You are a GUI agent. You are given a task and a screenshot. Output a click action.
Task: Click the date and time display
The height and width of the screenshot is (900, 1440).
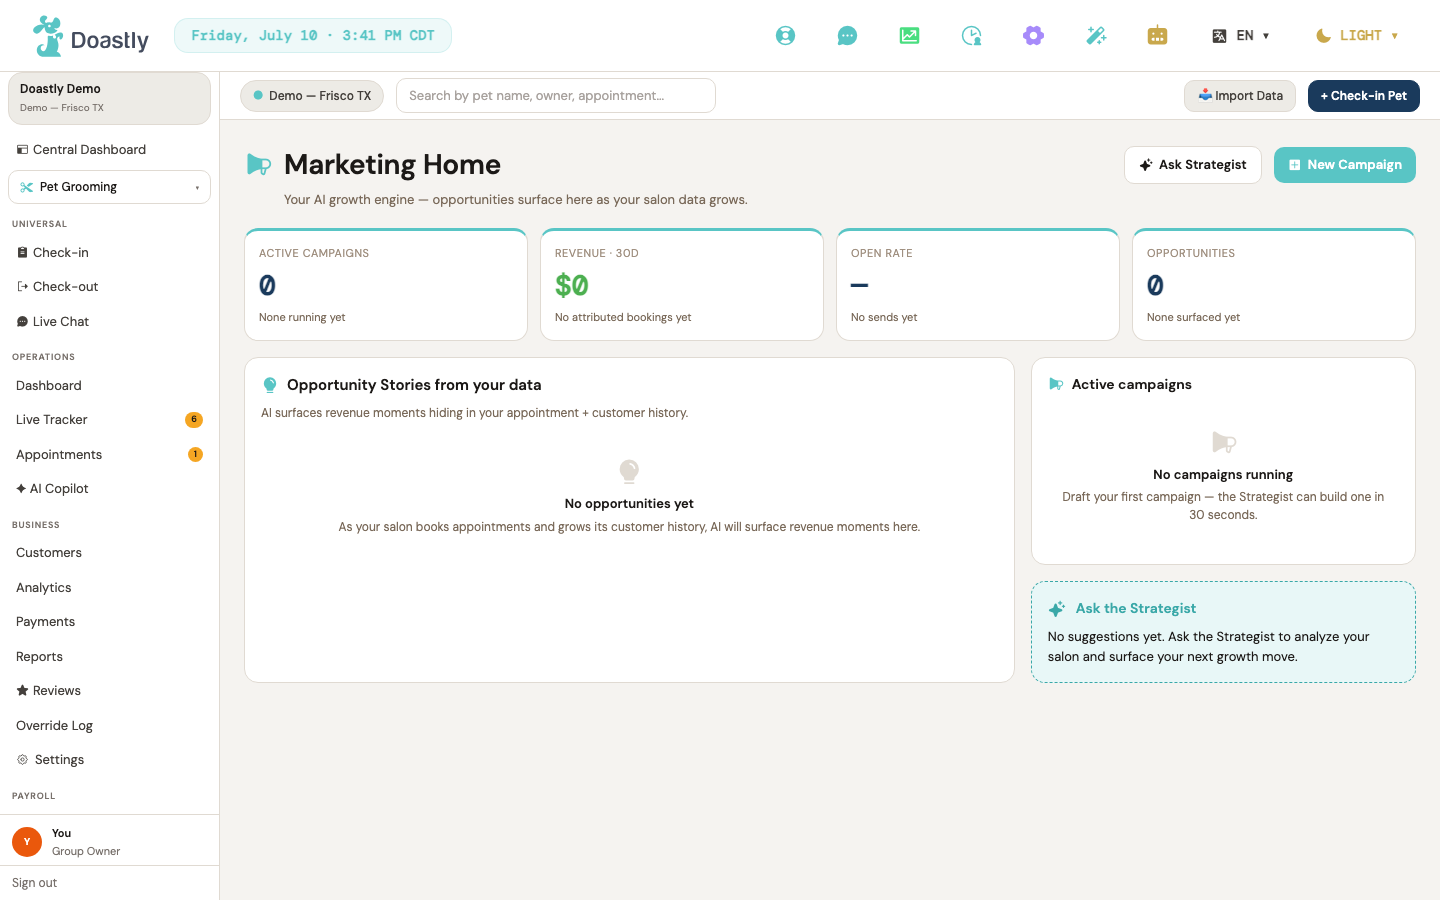tap(313, 36)
